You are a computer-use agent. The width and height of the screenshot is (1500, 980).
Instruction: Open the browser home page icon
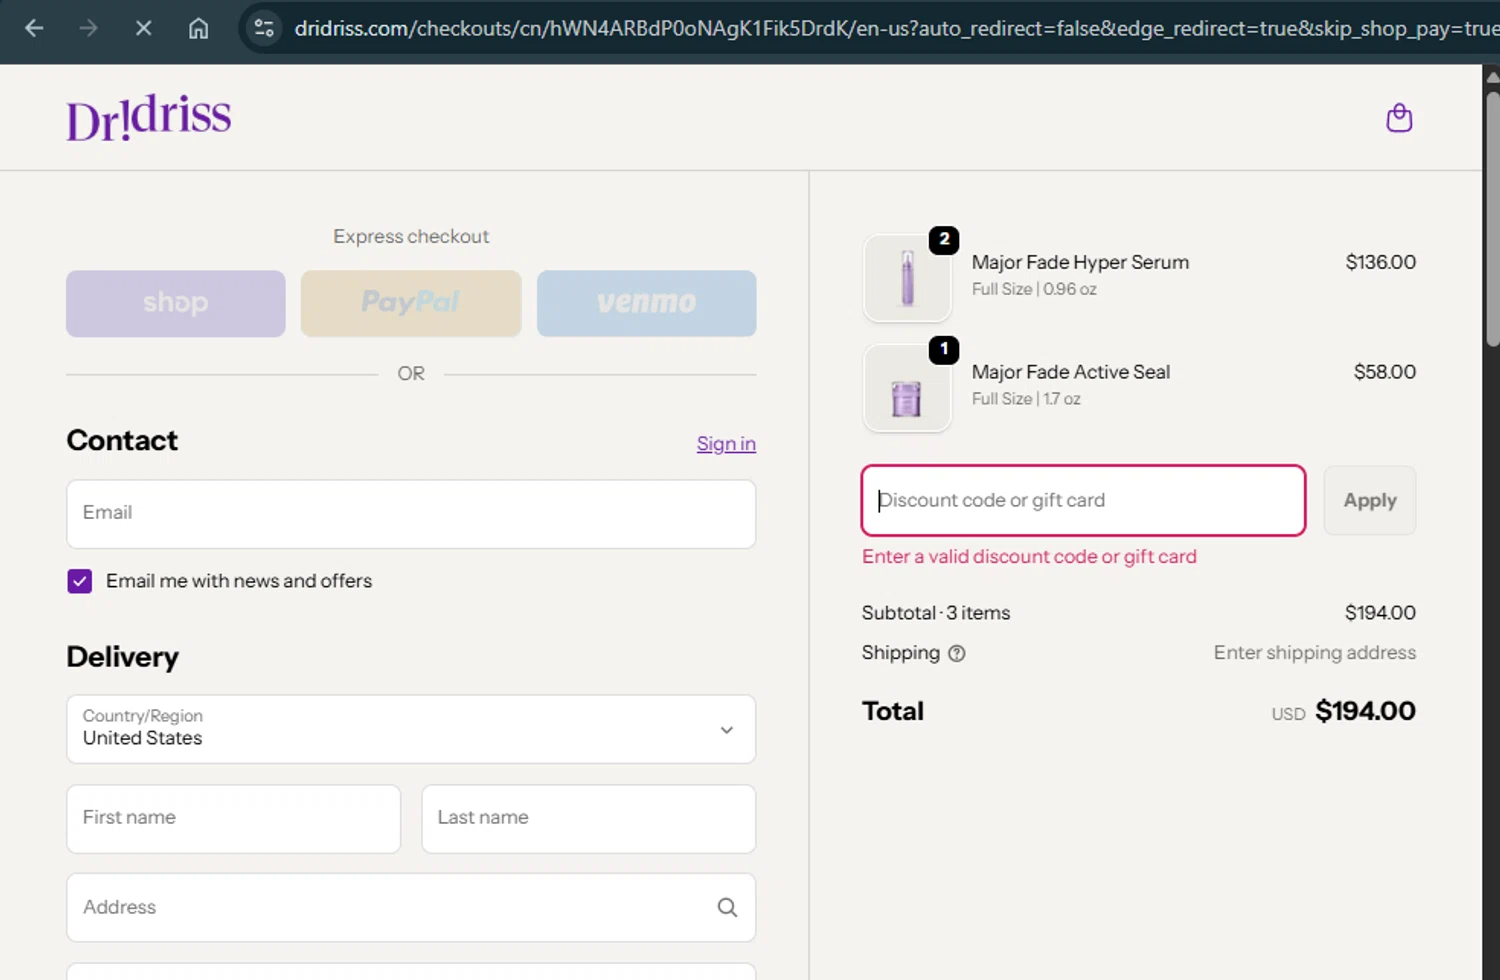click(x=199, y=28)
